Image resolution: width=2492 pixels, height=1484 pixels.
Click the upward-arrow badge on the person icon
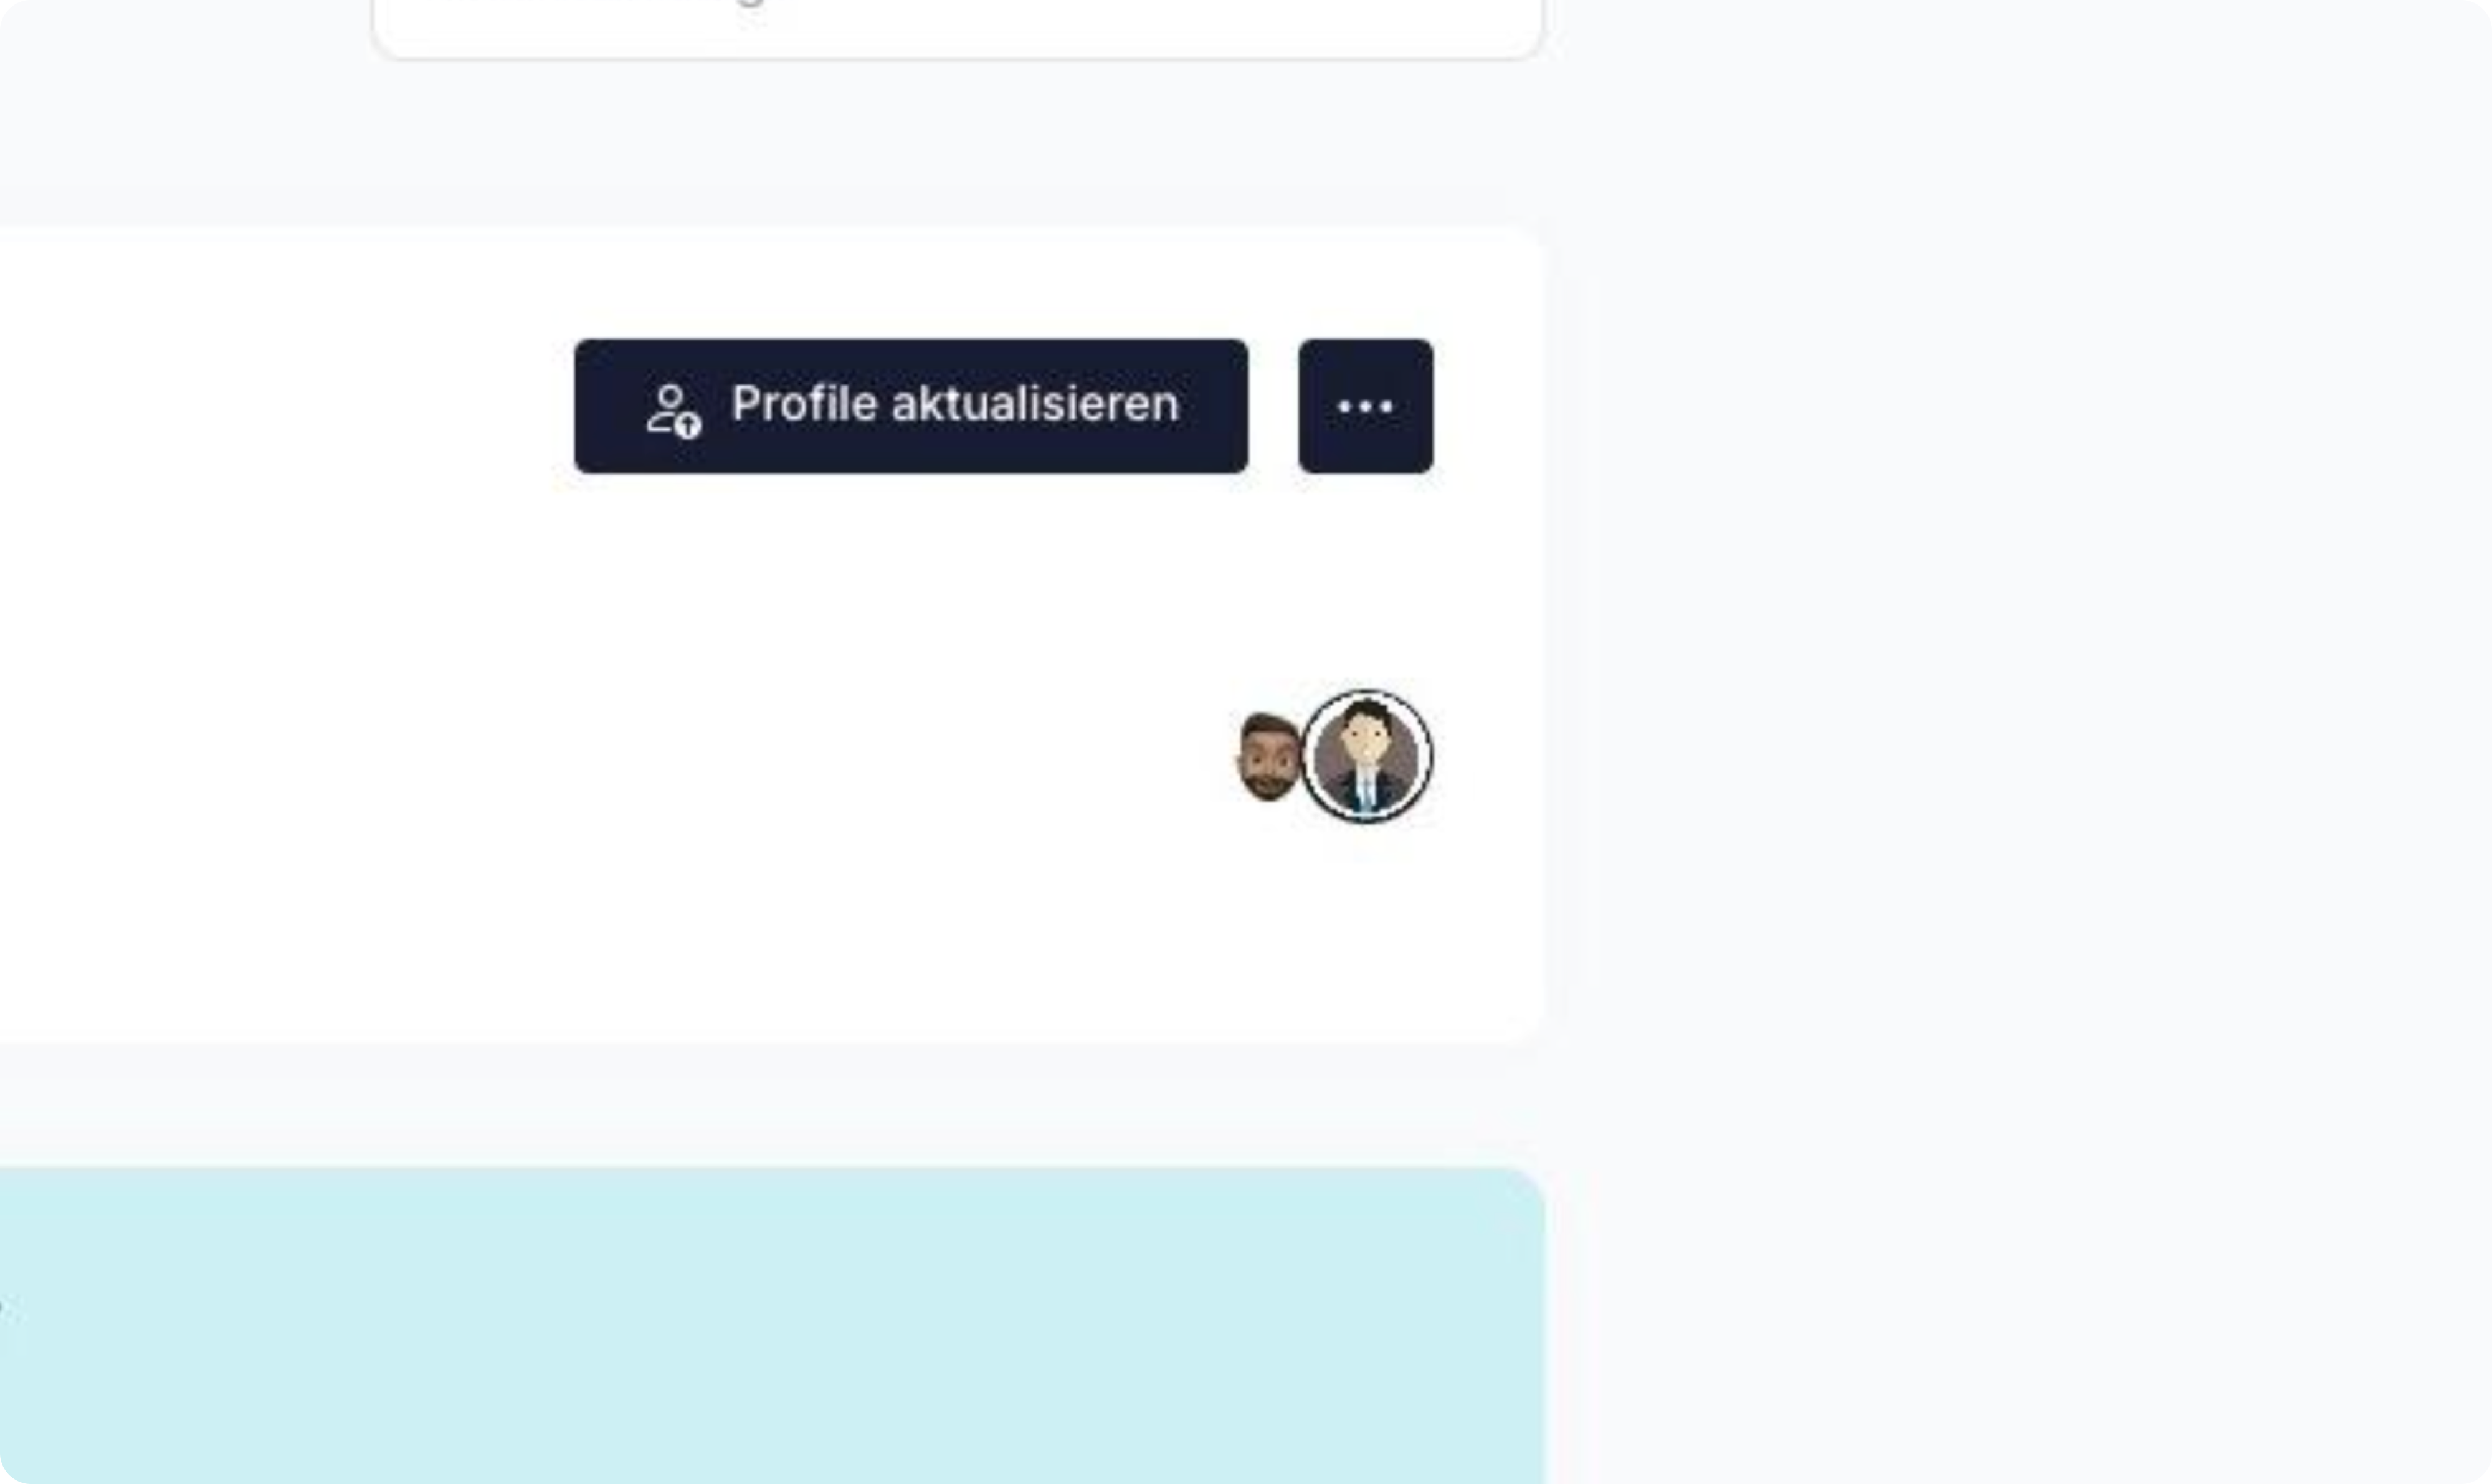688,426
